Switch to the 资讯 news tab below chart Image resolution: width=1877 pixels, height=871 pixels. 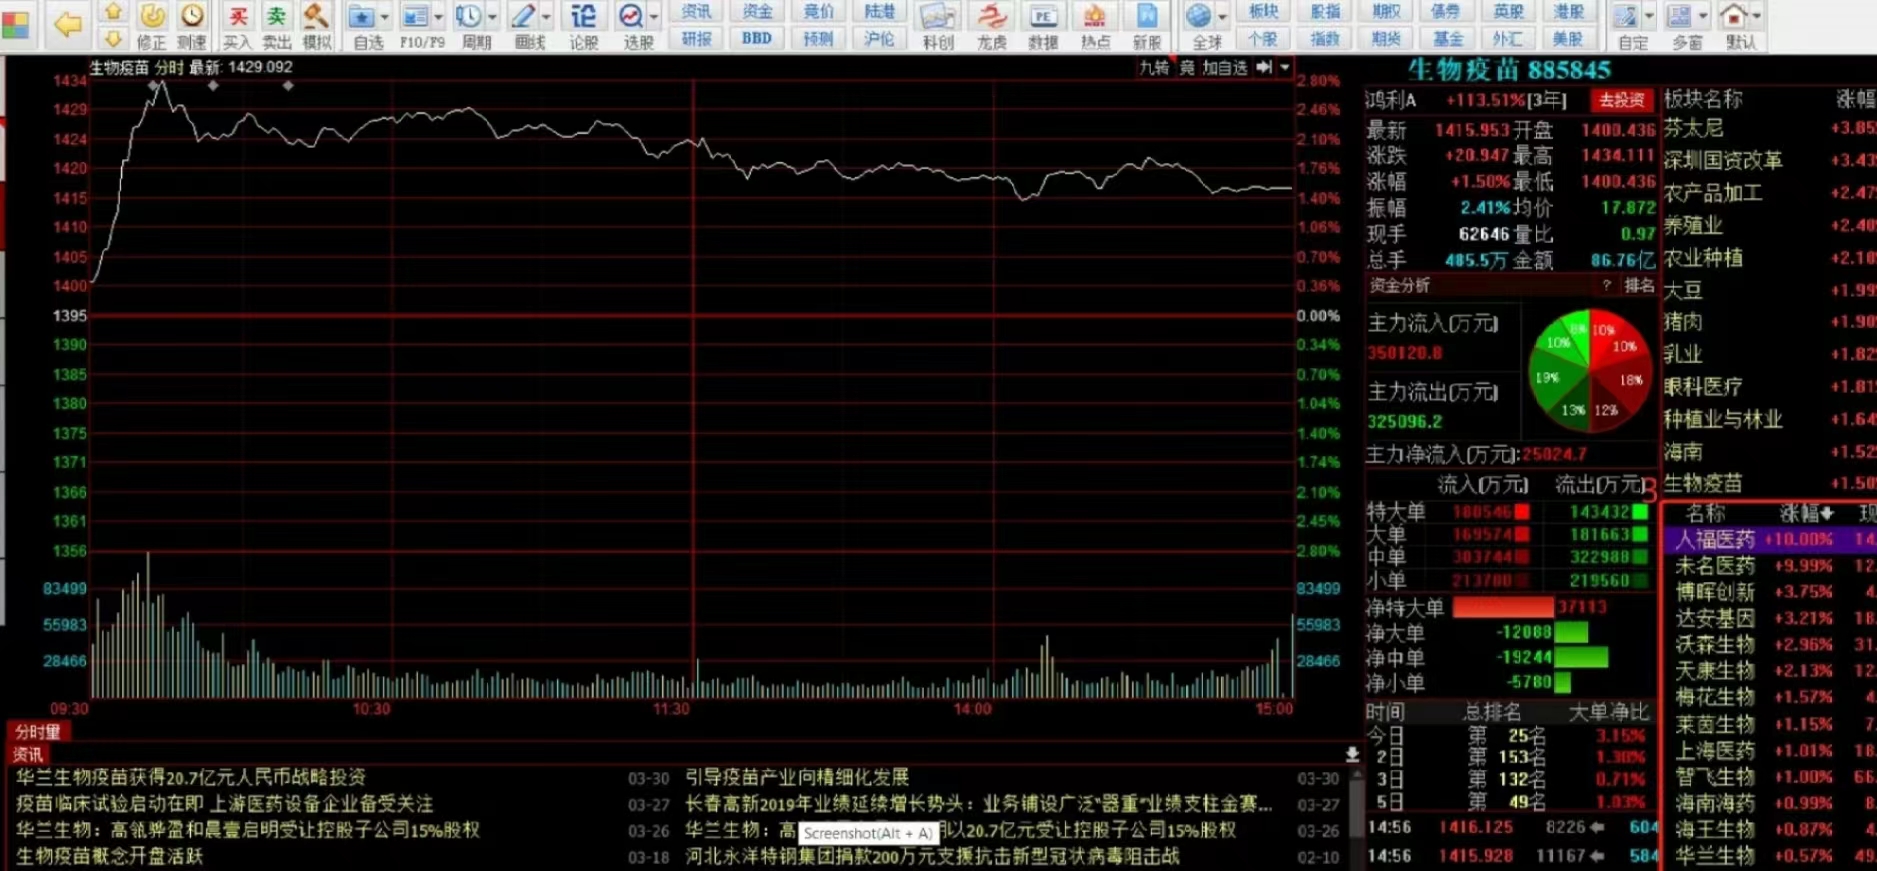28,754
